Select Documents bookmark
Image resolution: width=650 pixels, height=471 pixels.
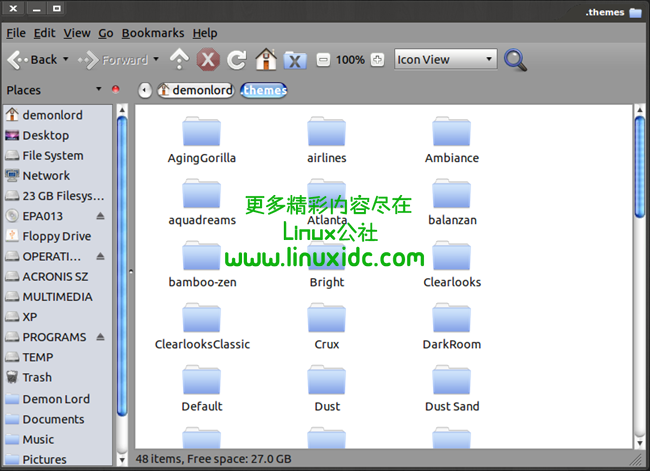[58, 419]
